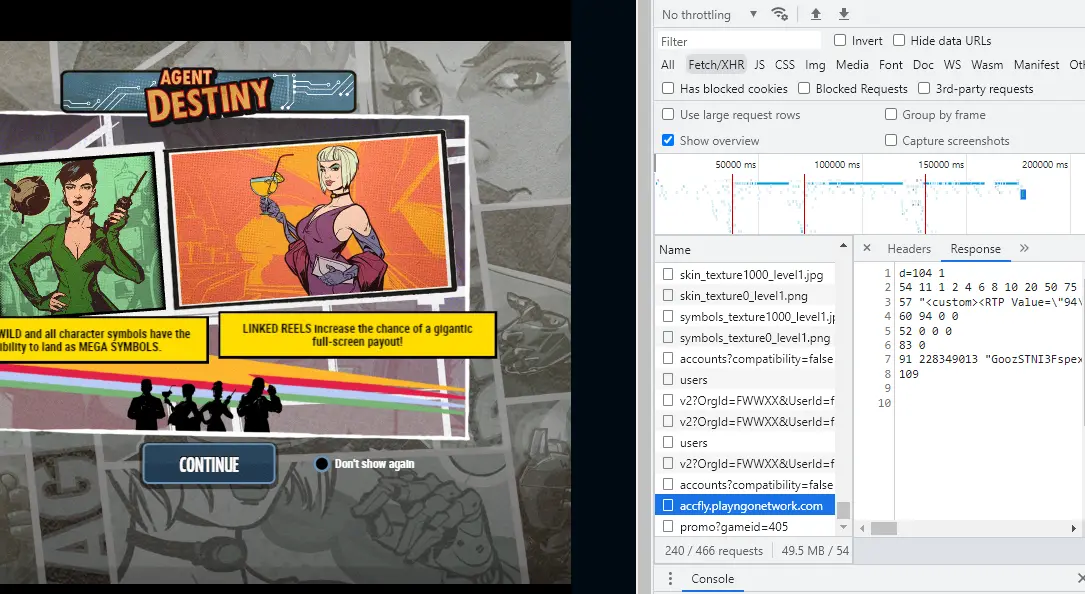Click response line containing '<custom><RTP Value'

point(990,302)
